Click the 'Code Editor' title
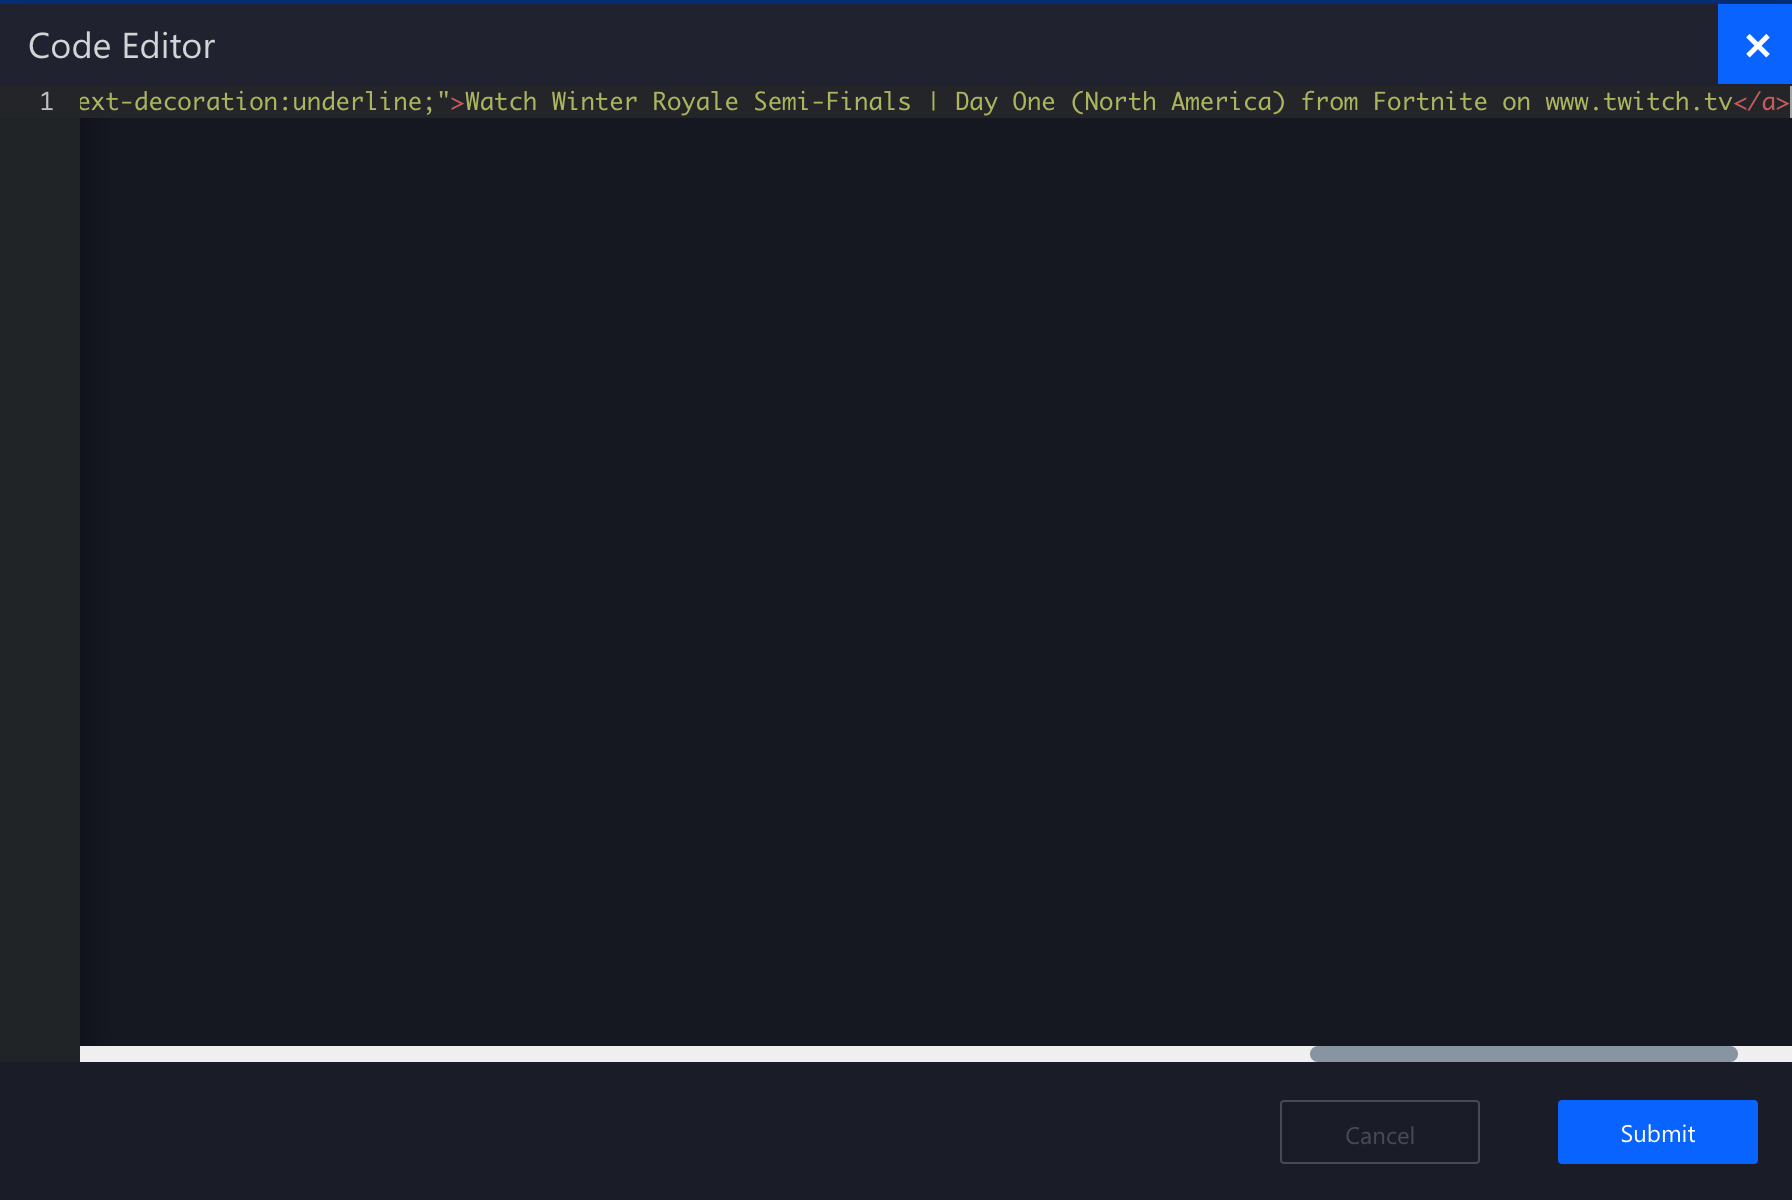 pyautogui.click(x=122, y=46)
